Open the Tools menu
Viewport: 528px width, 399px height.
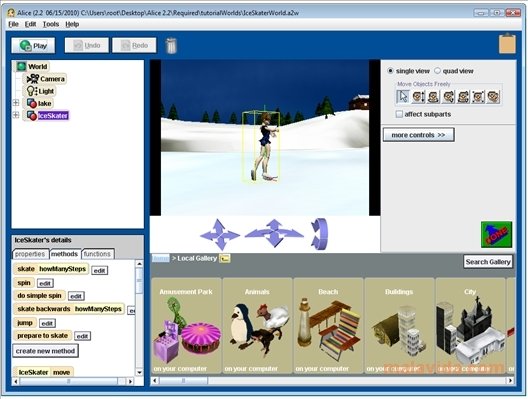51,24
